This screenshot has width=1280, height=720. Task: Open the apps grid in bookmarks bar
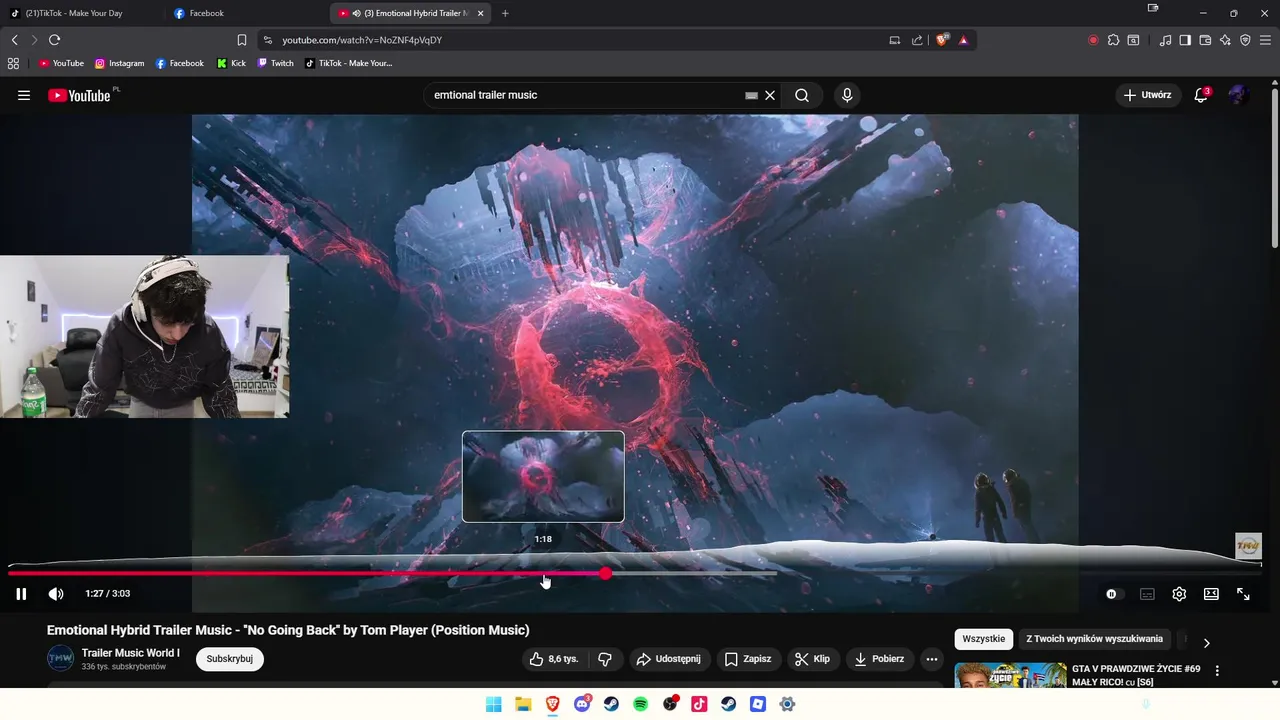[x=13, y=63]
